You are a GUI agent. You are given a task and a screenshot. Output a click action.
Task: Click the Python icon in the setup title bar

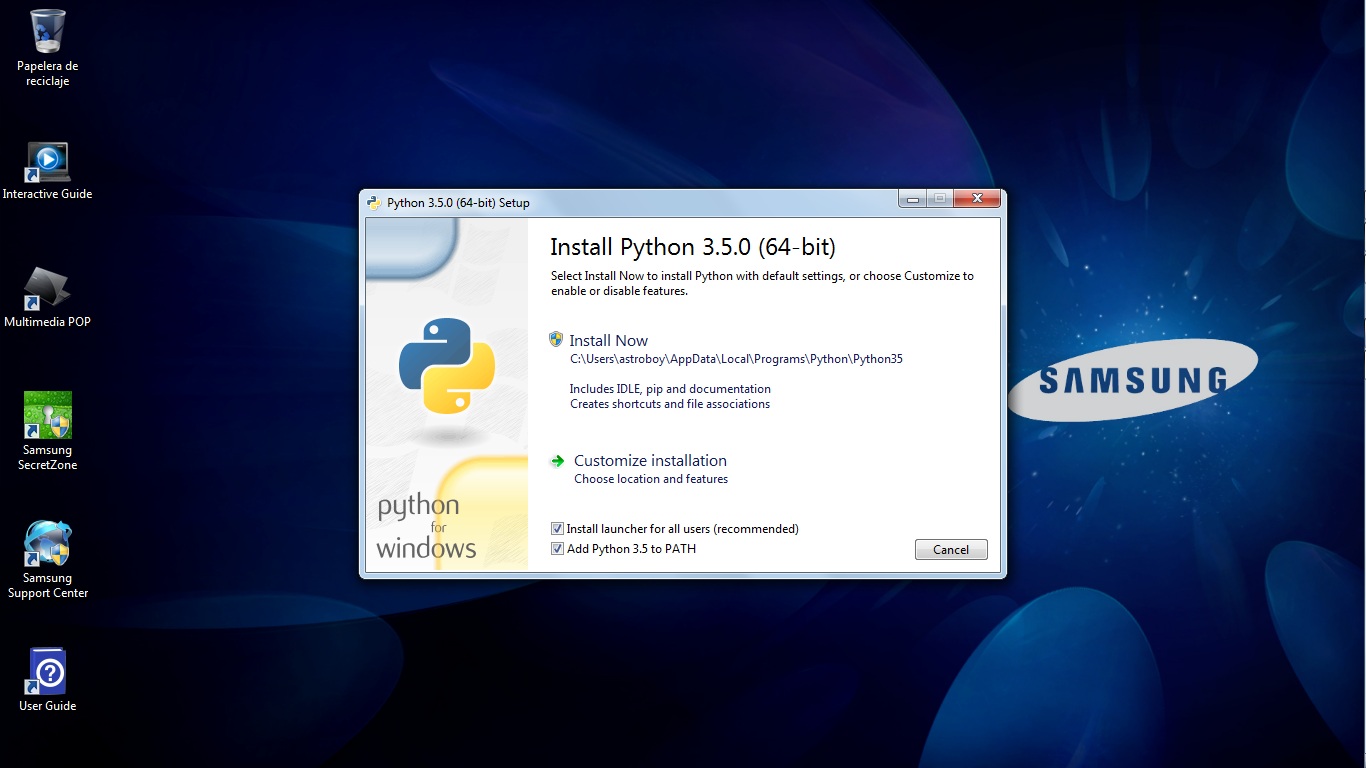point(374,202)
